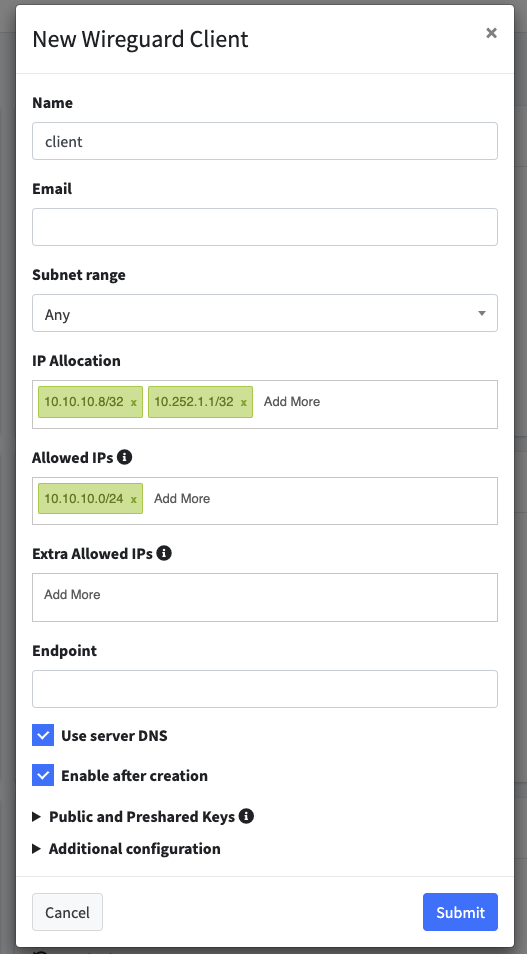
Task: Disable the Use server DNS checkbox
Action: tap(43, 735)
